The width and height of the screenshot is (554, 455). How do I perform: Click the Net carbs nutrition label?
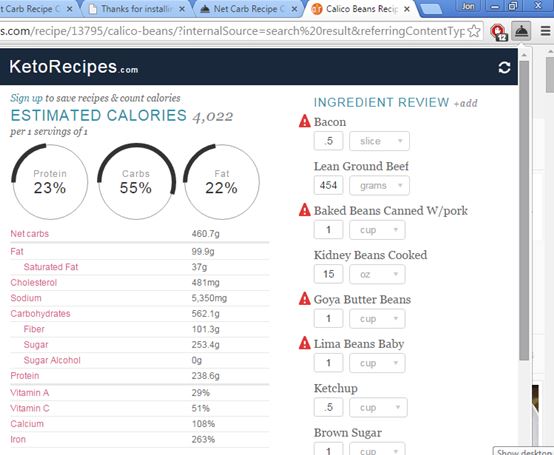(x=30, y=234)
